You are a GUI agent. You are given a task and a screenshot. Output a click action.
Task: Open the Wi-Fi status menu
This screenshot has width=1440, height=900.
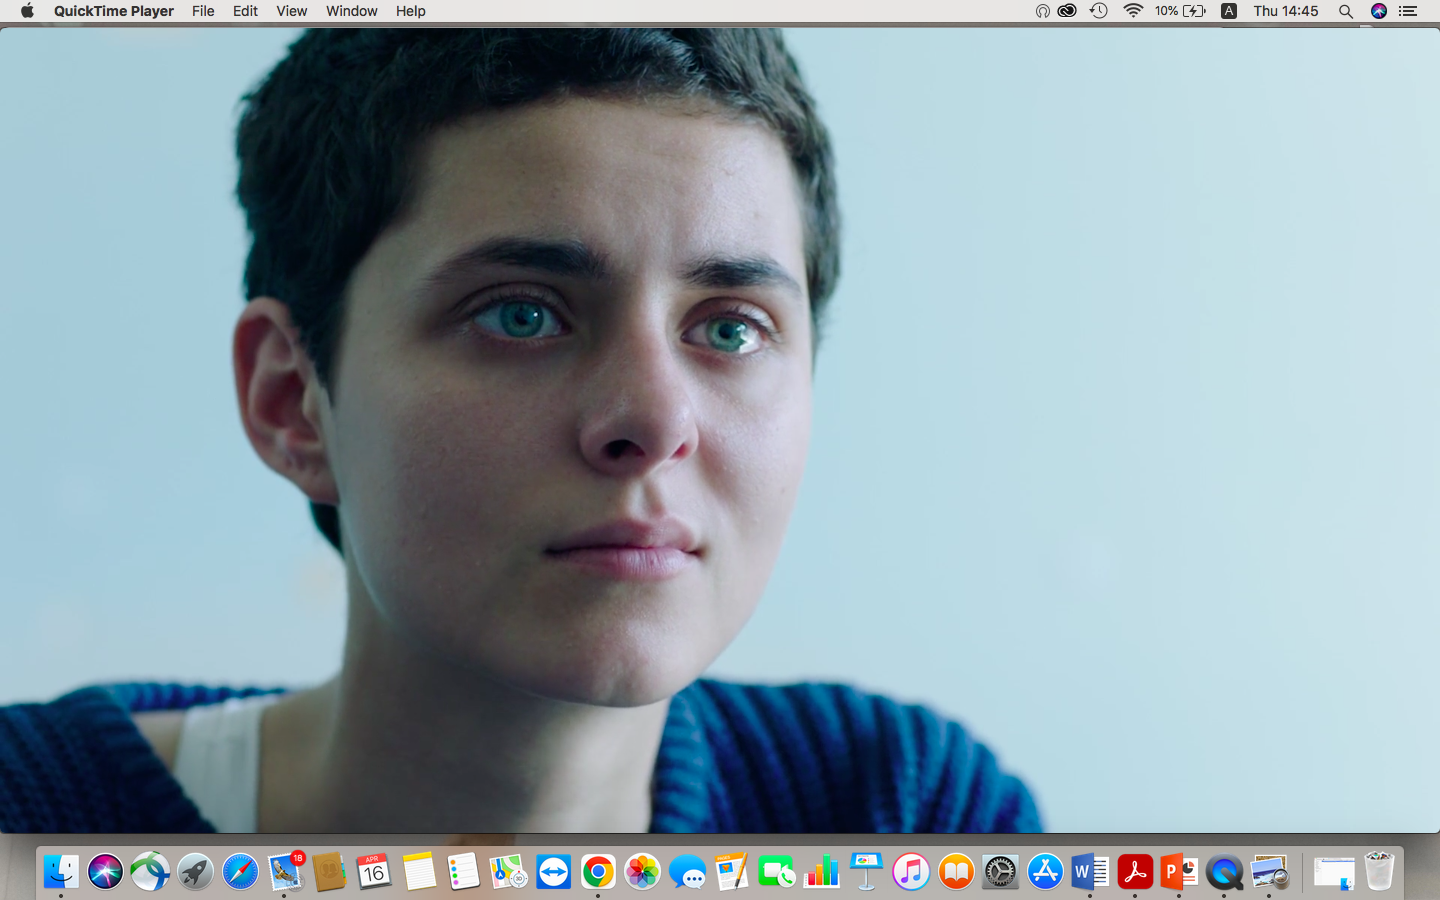pos(1132,11)
